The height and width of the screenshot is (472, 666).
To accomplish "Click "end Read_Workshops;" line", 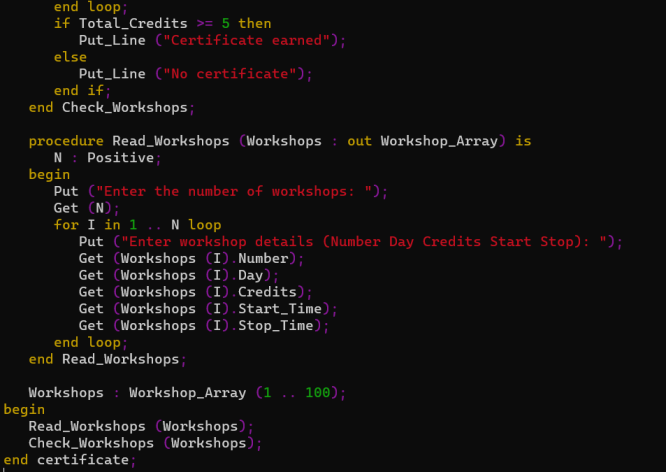I will (x=107, y=359).
